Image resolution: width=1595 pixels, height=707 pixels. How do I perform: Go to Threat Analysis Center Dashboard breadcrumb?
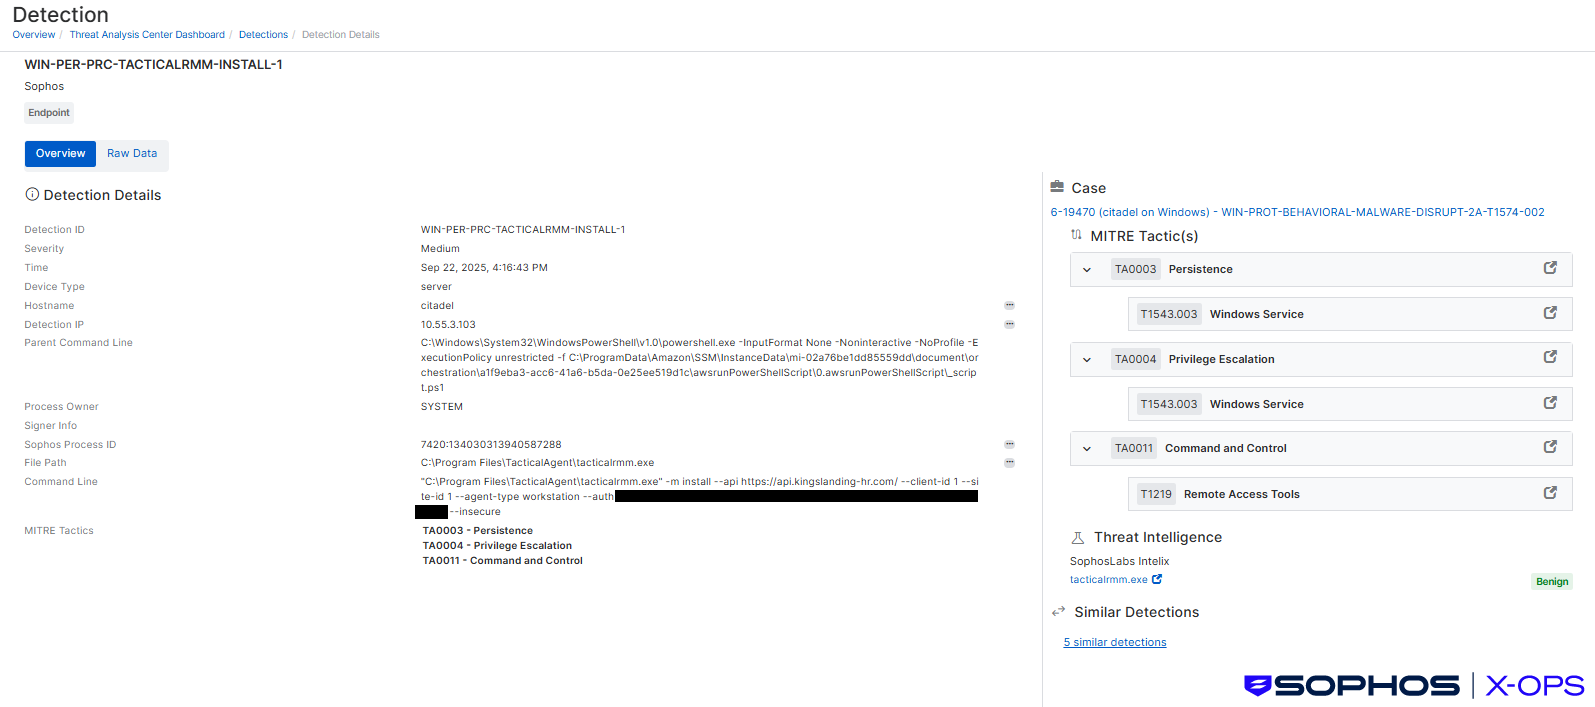pos(147,35)
